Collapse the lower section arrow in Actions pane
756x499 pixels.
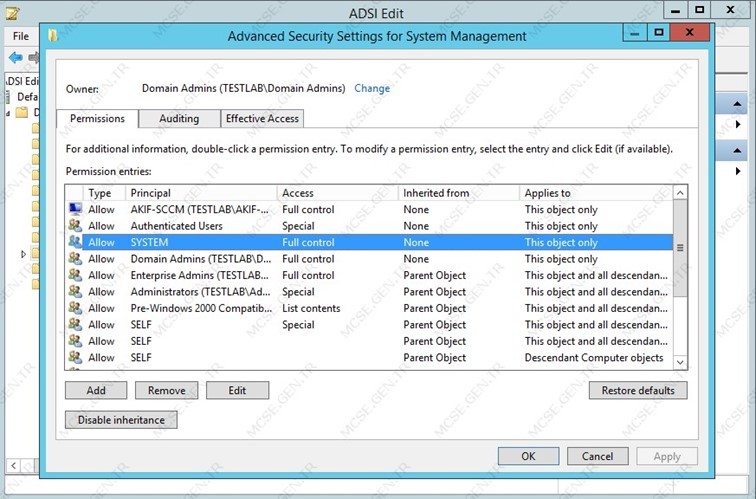737,150
